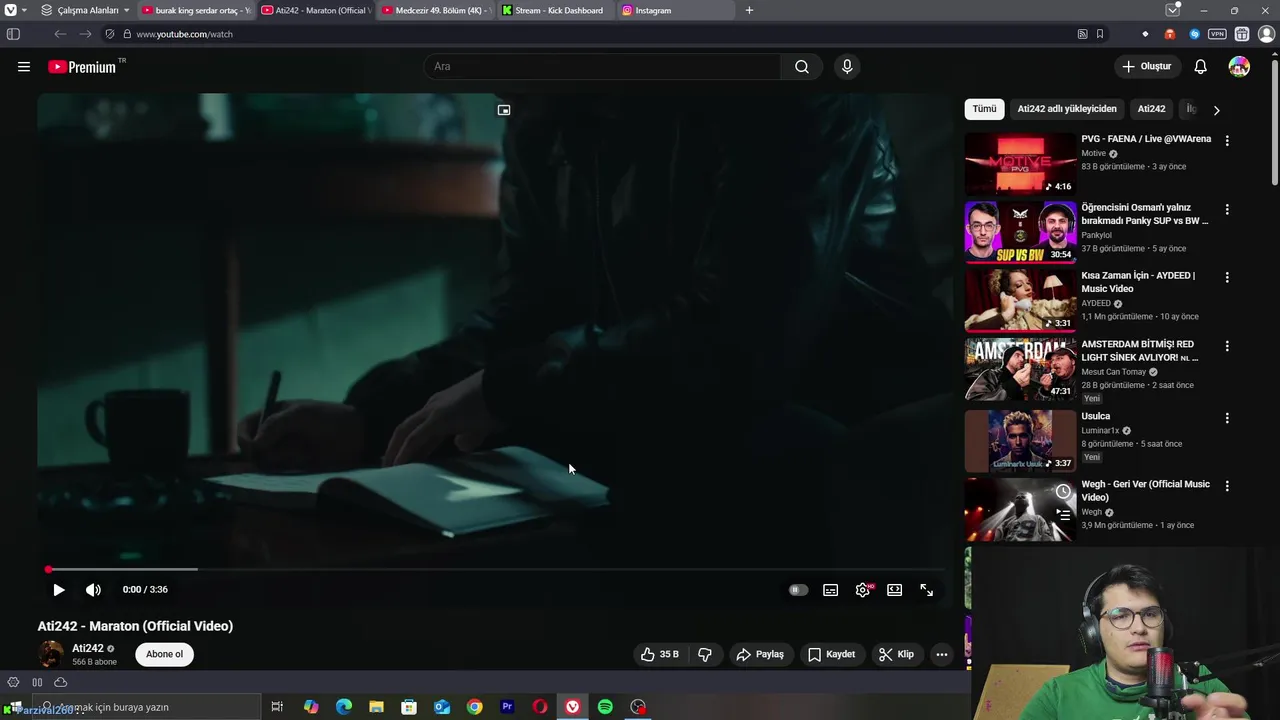The image size is (1280, 720).
Task: Open Chrome from the taskbar
Action: click(x=474, y=707)
